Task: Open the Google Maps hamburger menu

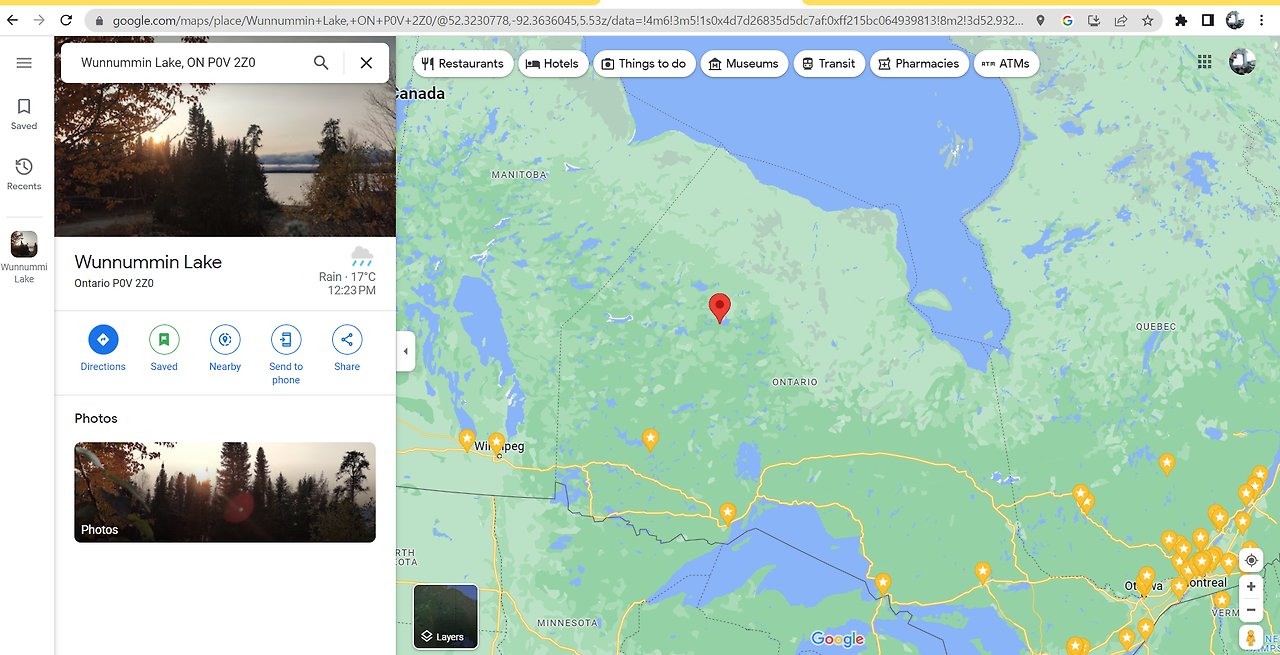Action: [x=24, y=63]
